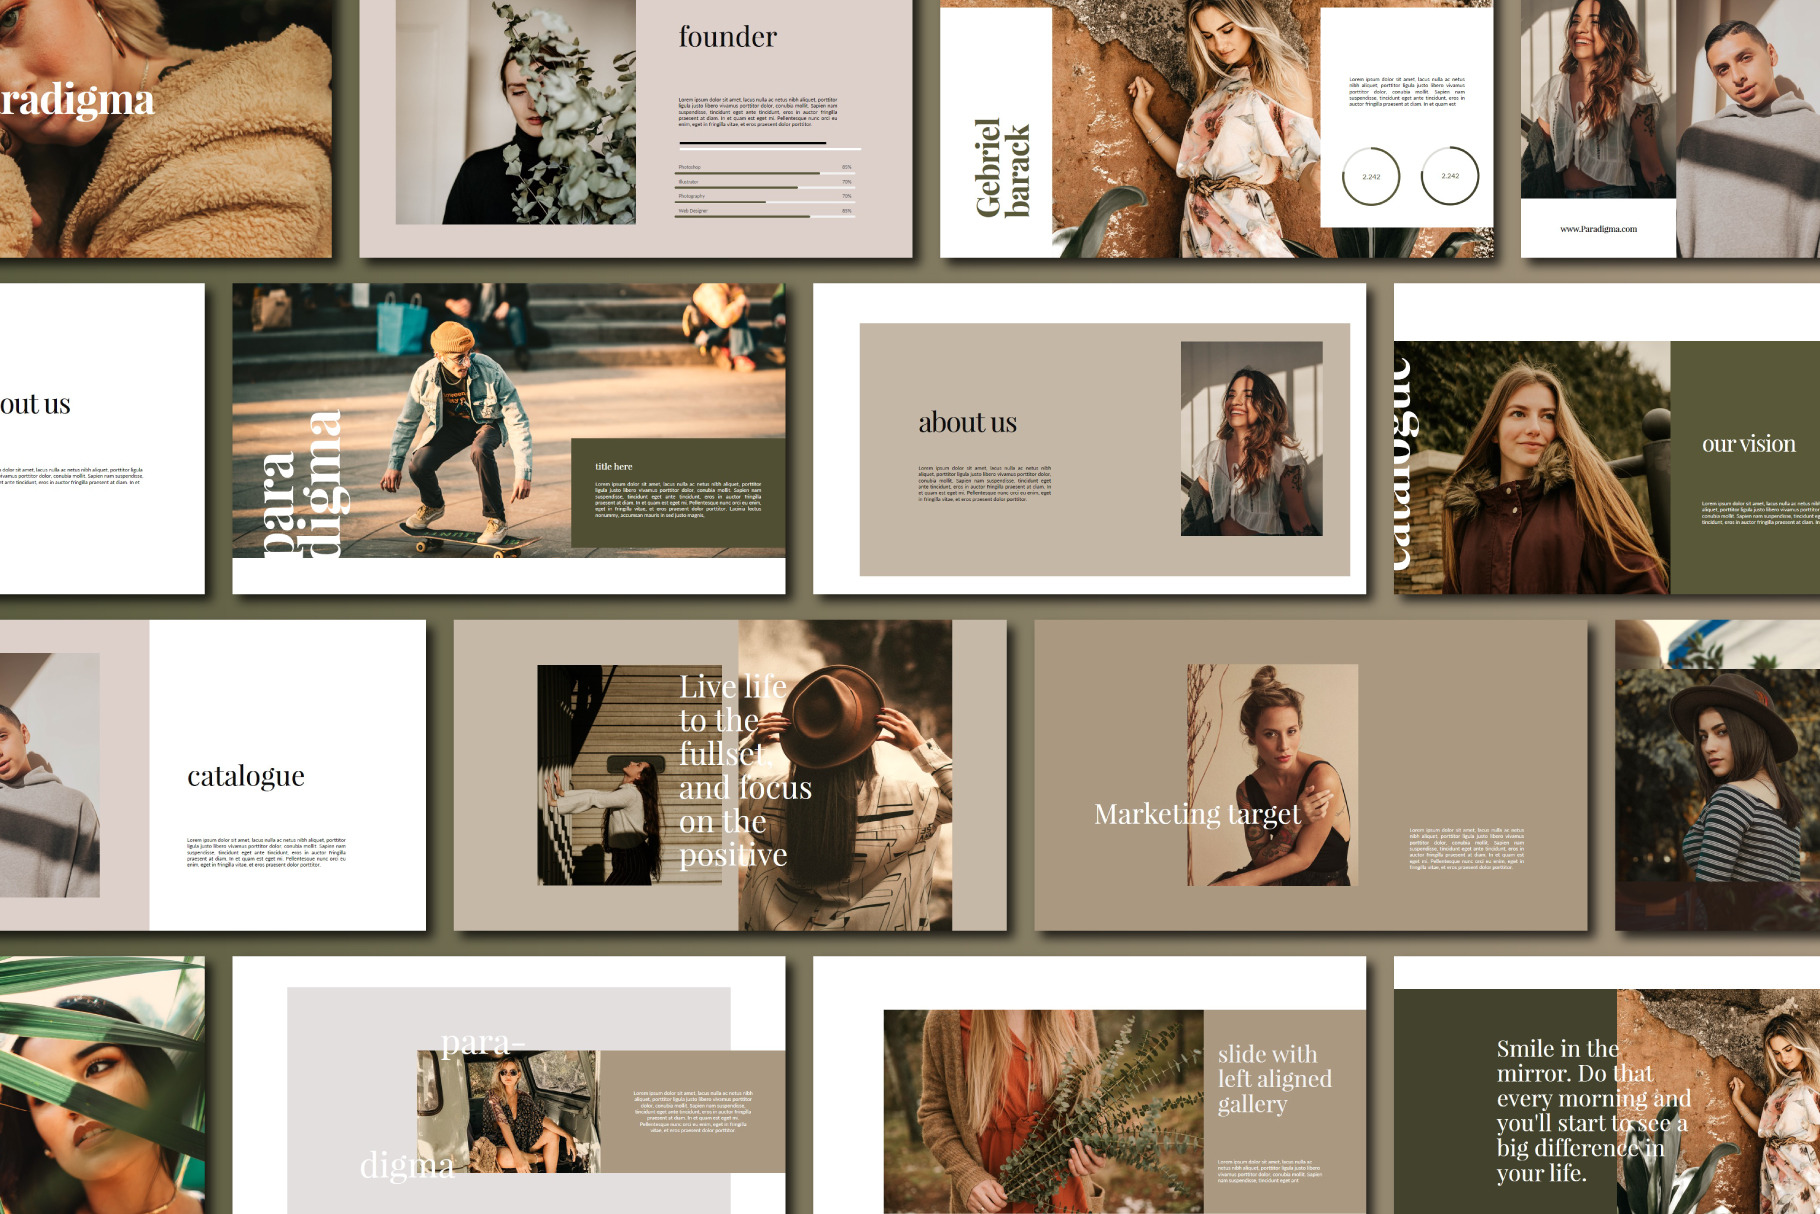Click the woman in striped shirt photo
Viewport: 1820px width, 1214px height.
1717,780
